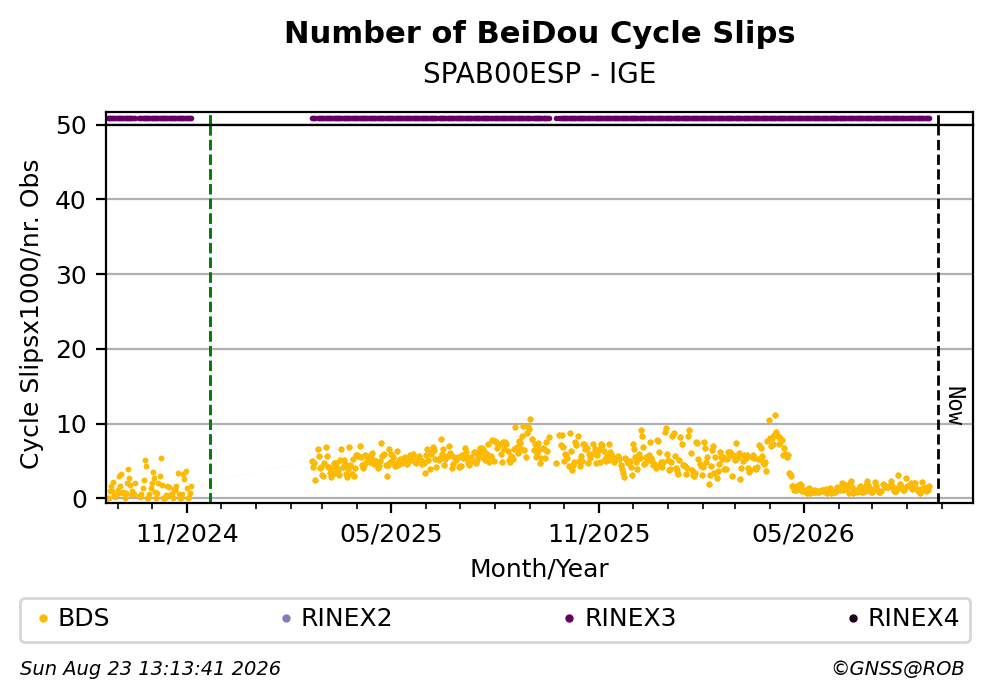The image size is (993, 699).
Task: Click the y-axis 50 tick label
Action: [x=72, y=125]
